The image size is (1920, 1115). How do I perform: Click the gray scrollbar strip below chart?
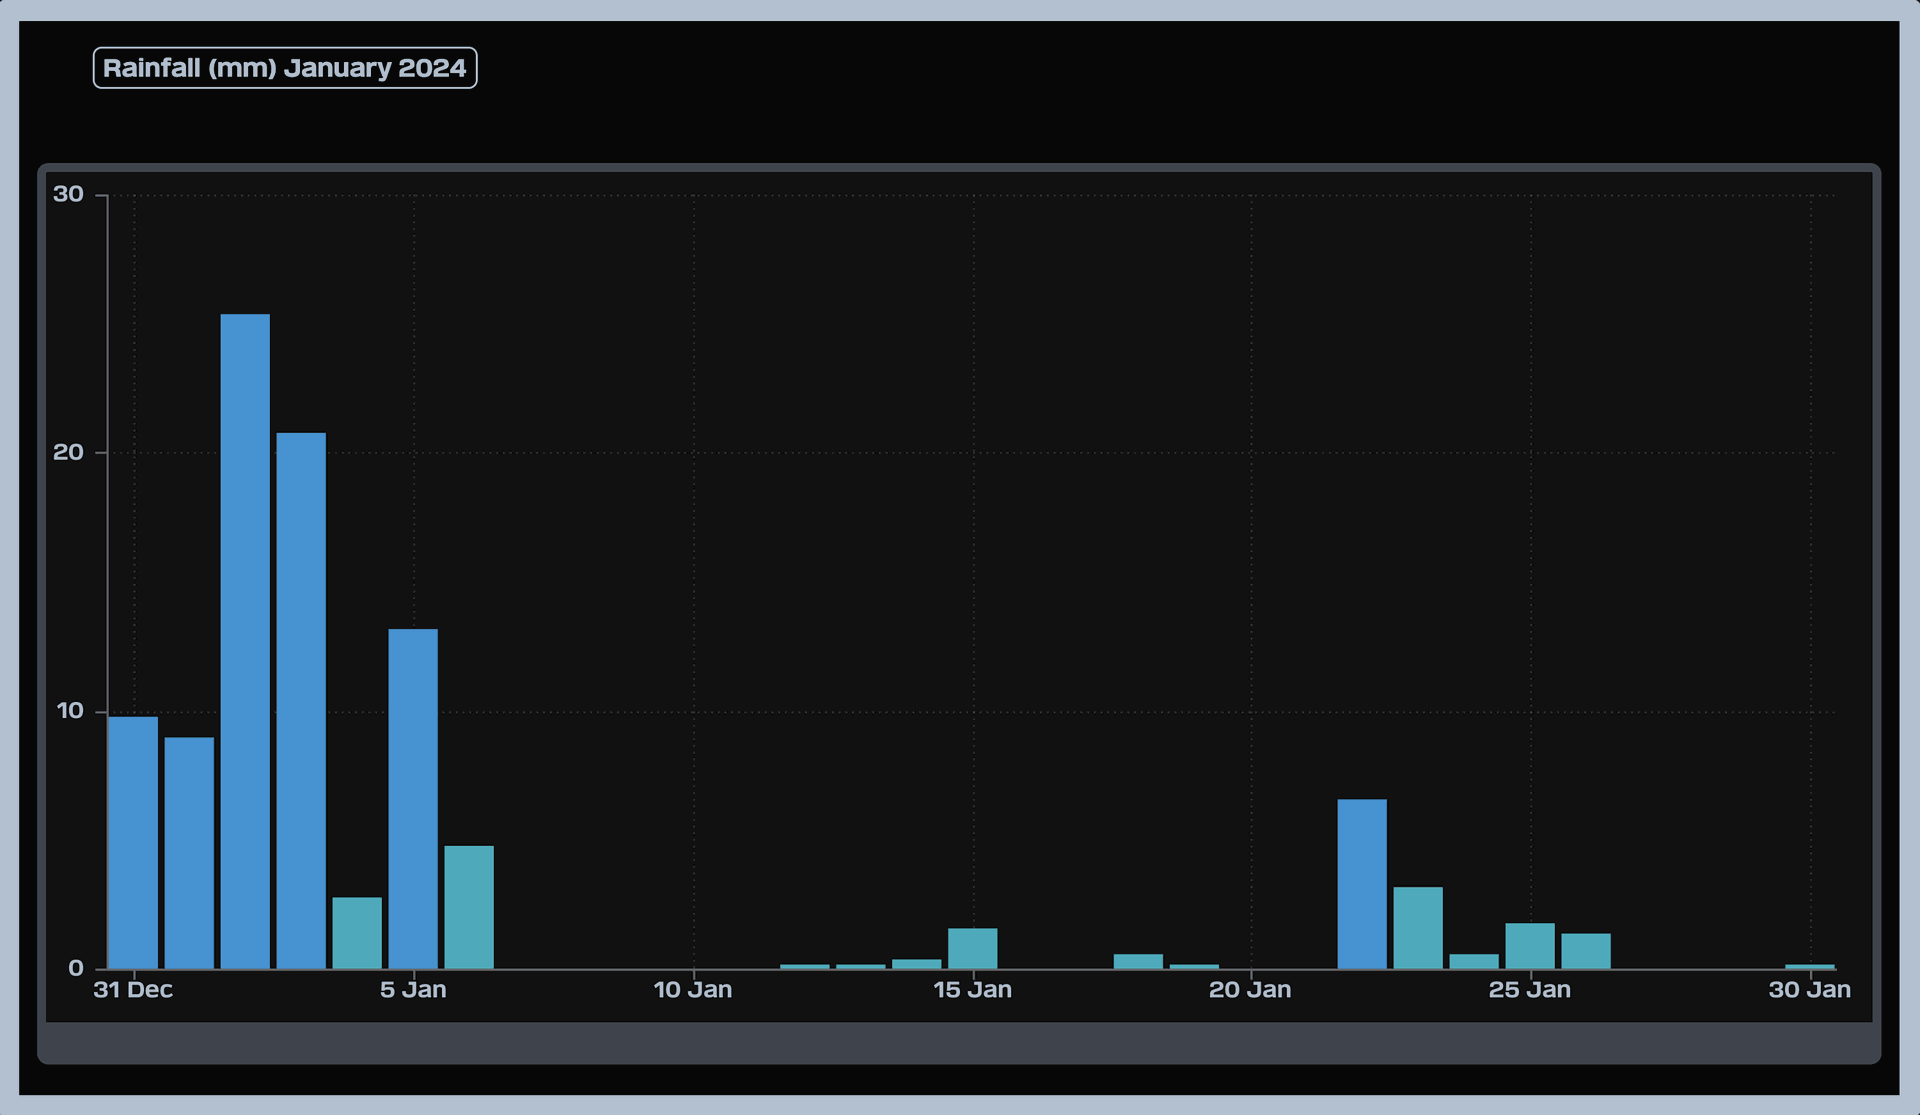958,1043
